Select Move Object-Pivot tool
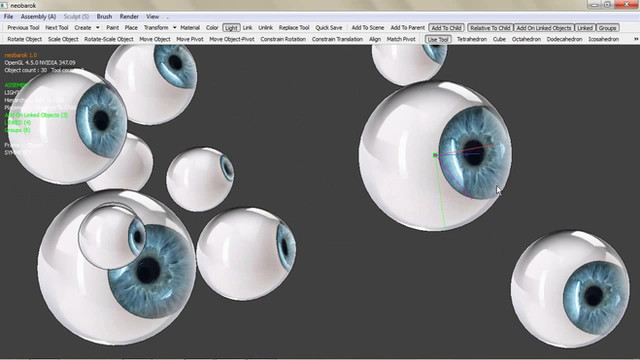Image resolution: width=640 pixels, height=360 pixels. 231,39
